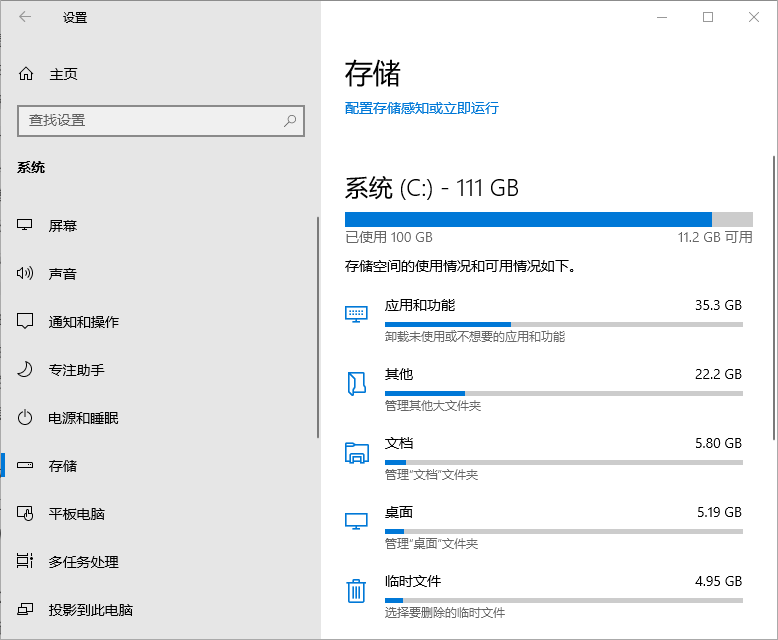Click the 通知和操作 notification icon
The width and height of the screenshot is (778, 640).
coord(25,321)
